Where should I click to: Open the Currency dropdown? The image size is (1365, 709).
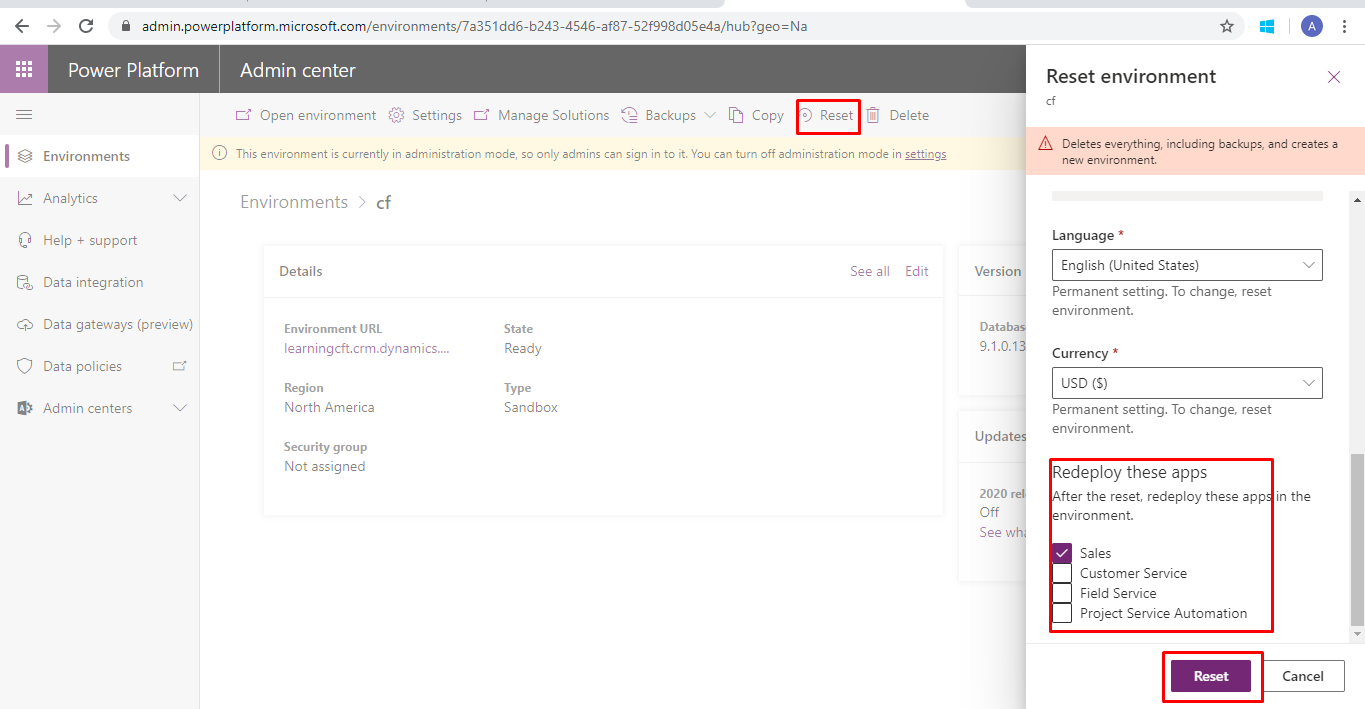(x=1187, y=383)
